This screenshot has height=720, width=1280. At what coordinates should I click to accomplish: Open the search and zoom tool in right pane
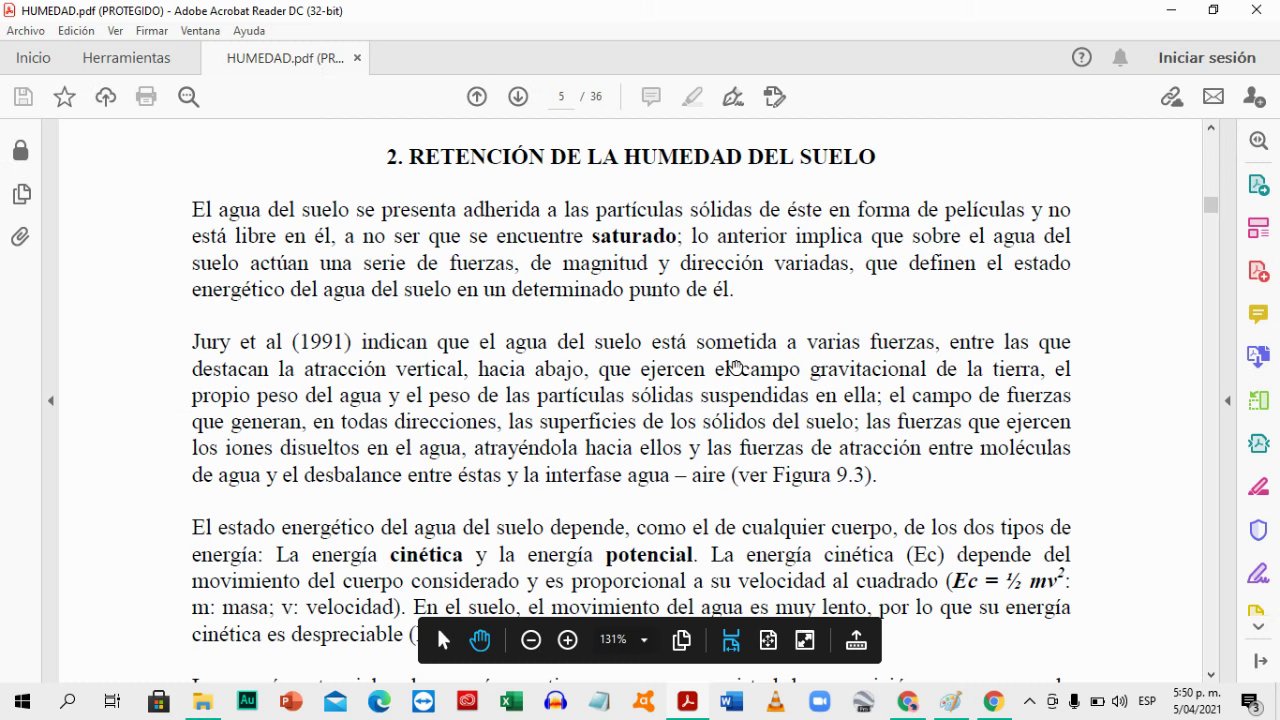(x=1258, y=141)
